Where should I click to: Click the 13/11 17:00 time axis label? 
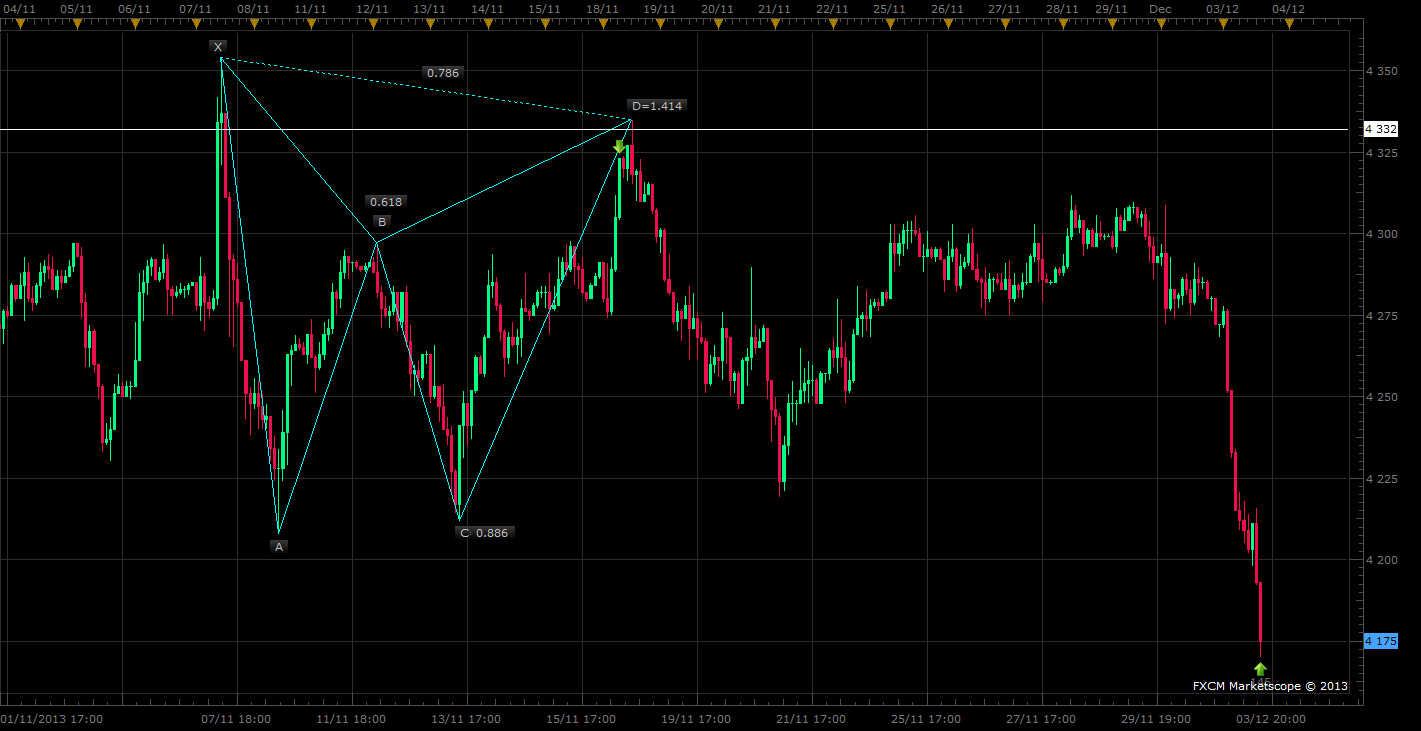tap(465, 718)
